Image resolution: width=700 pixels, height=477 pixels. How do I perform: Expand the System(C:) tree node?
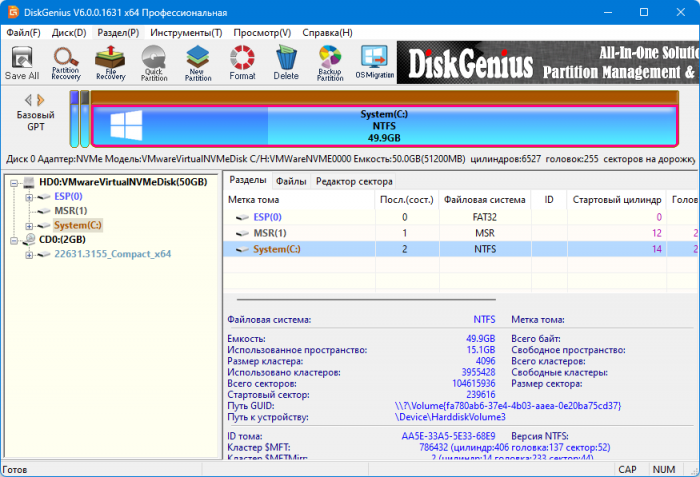coord(29,226)
